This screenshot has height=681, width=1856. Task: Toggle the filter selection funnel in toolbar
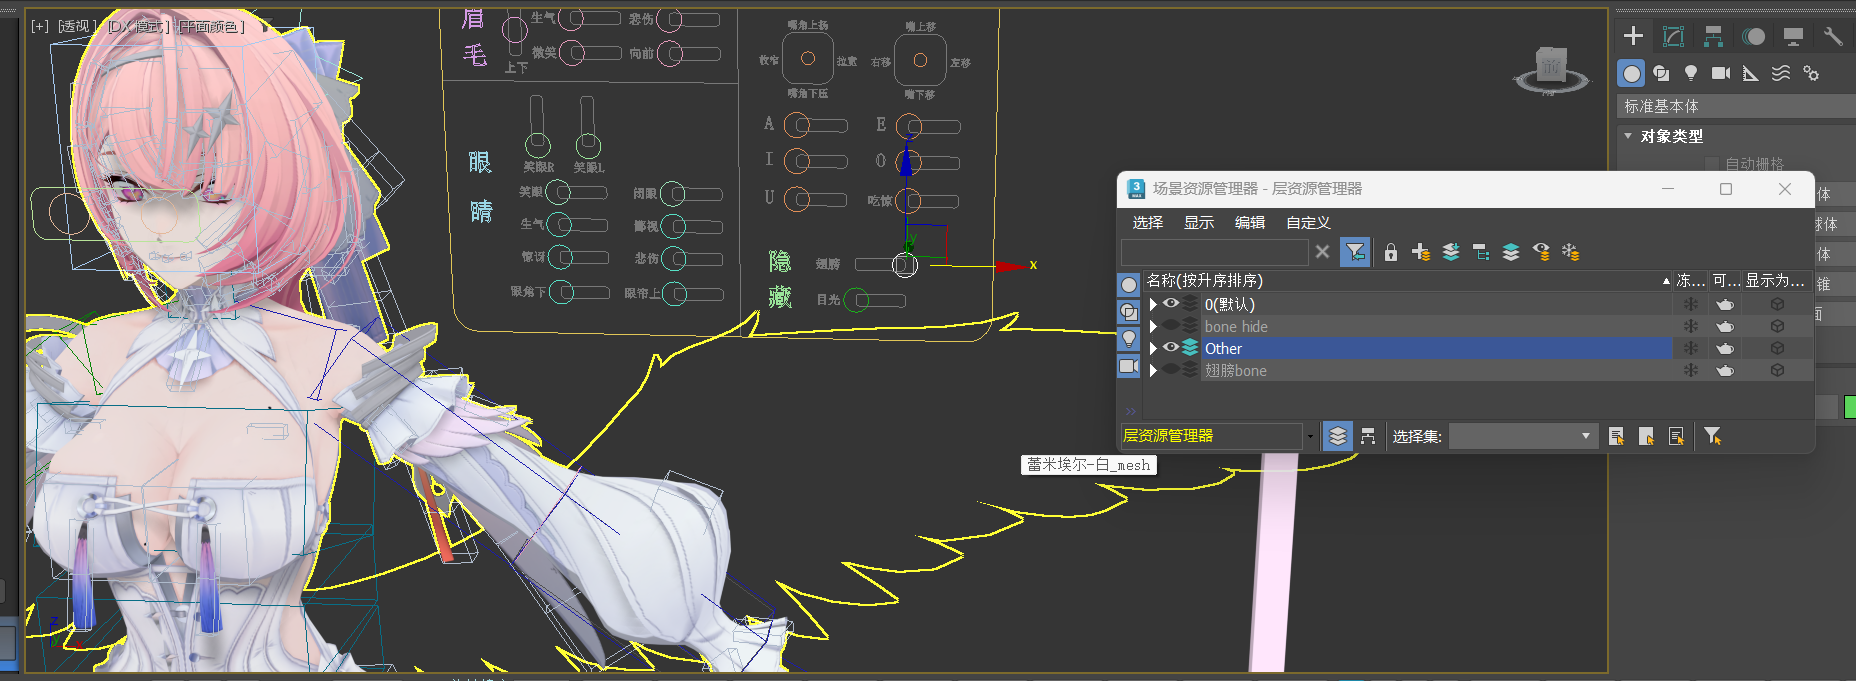click(x=1355, y=252)
